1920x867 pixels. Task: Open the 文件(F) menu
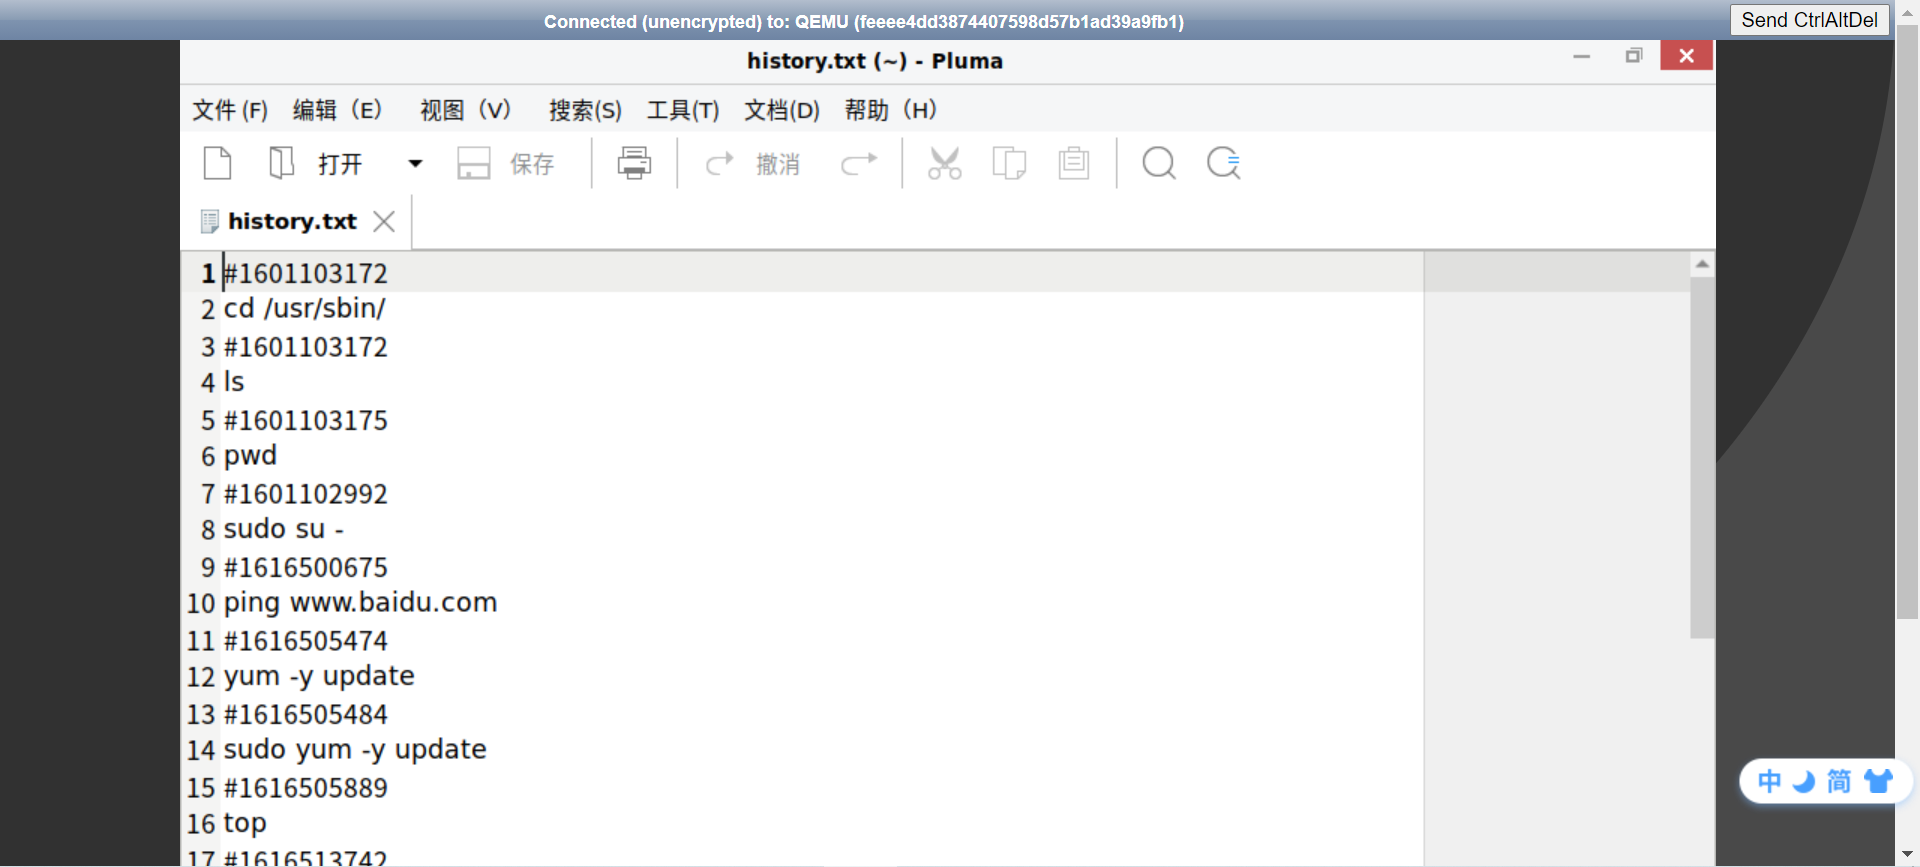click(x=230, y=110)
